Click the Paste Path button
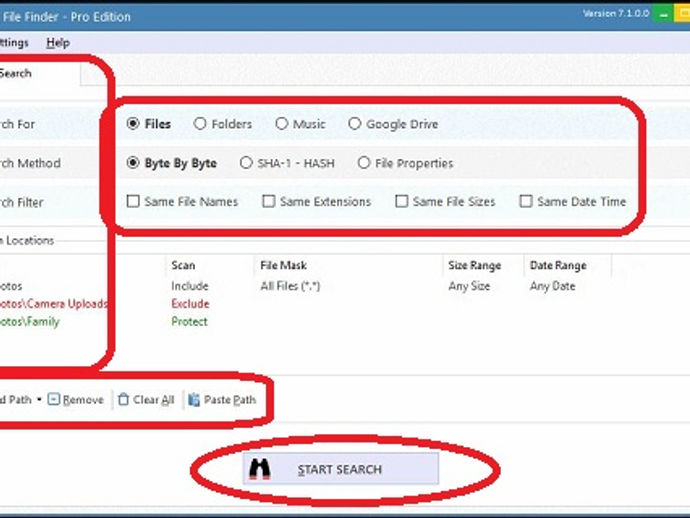This screenshot has width=690, height=518. coord(222,400)
